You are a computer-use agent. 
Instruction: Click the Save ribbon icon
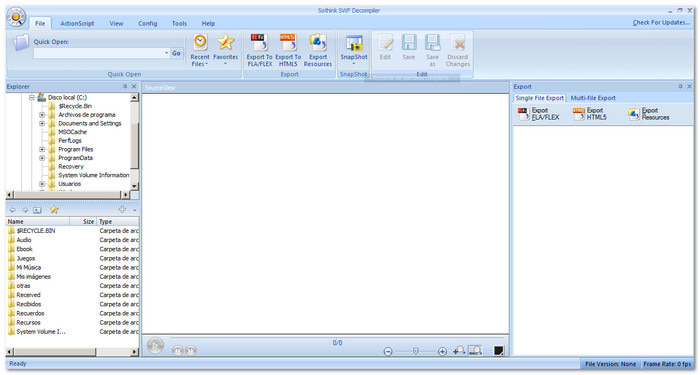coord(409,47)
